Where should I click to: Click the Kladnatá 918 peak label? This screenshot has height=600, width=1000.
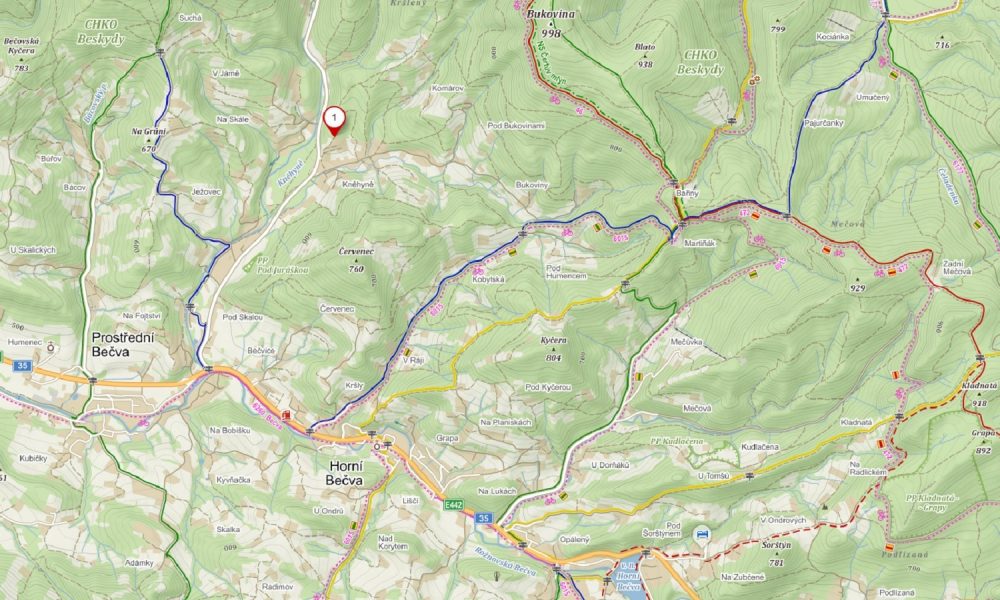click(x=979, y=394)
